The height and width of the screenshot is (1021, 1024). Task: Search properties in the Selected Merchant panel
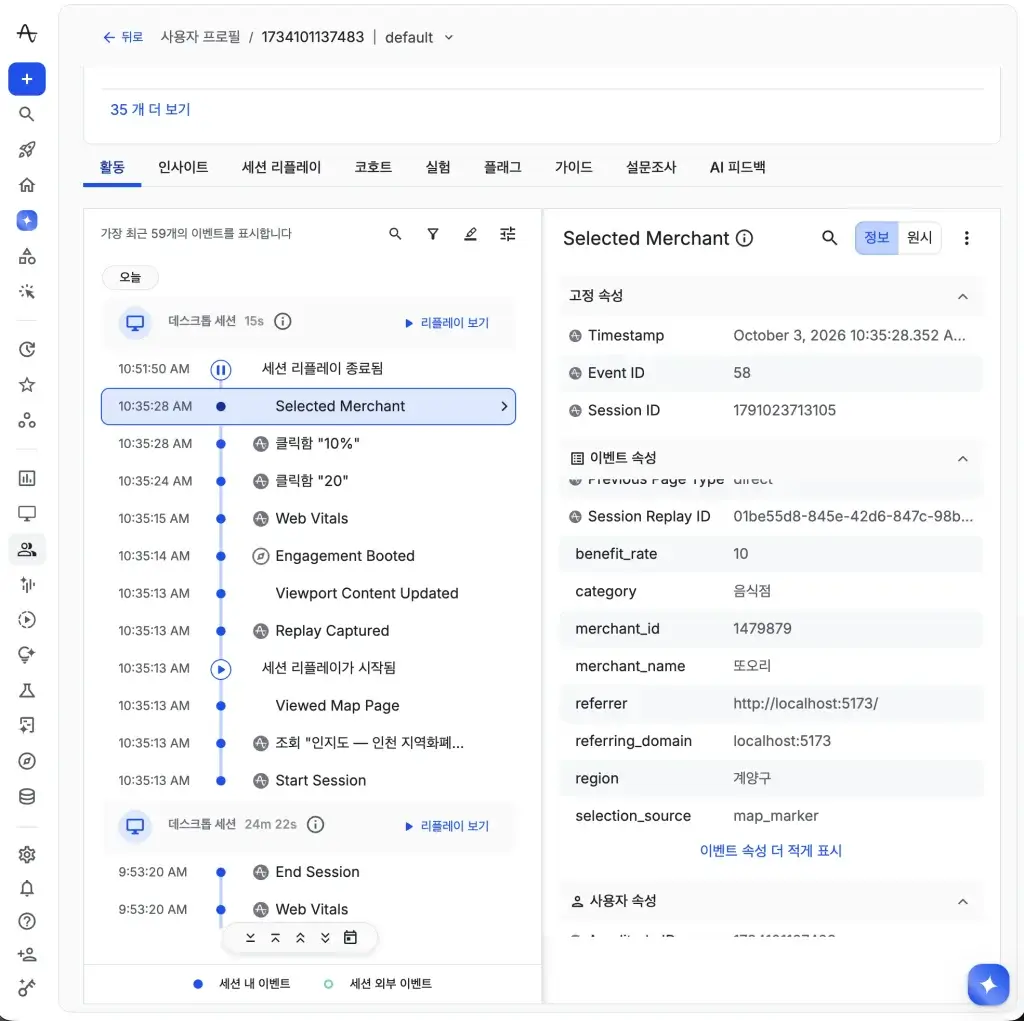point(829,238)
